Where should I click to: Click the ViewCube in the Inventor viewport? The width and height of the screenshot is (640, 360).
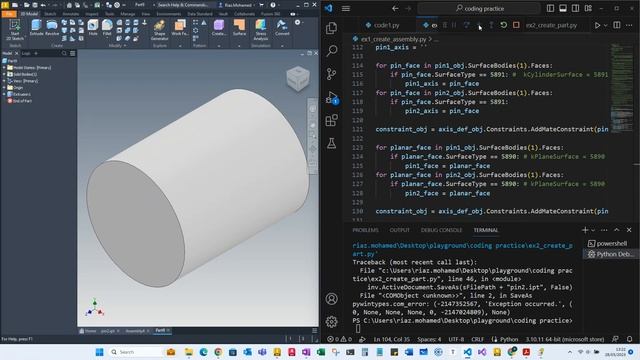click(298, 78)
